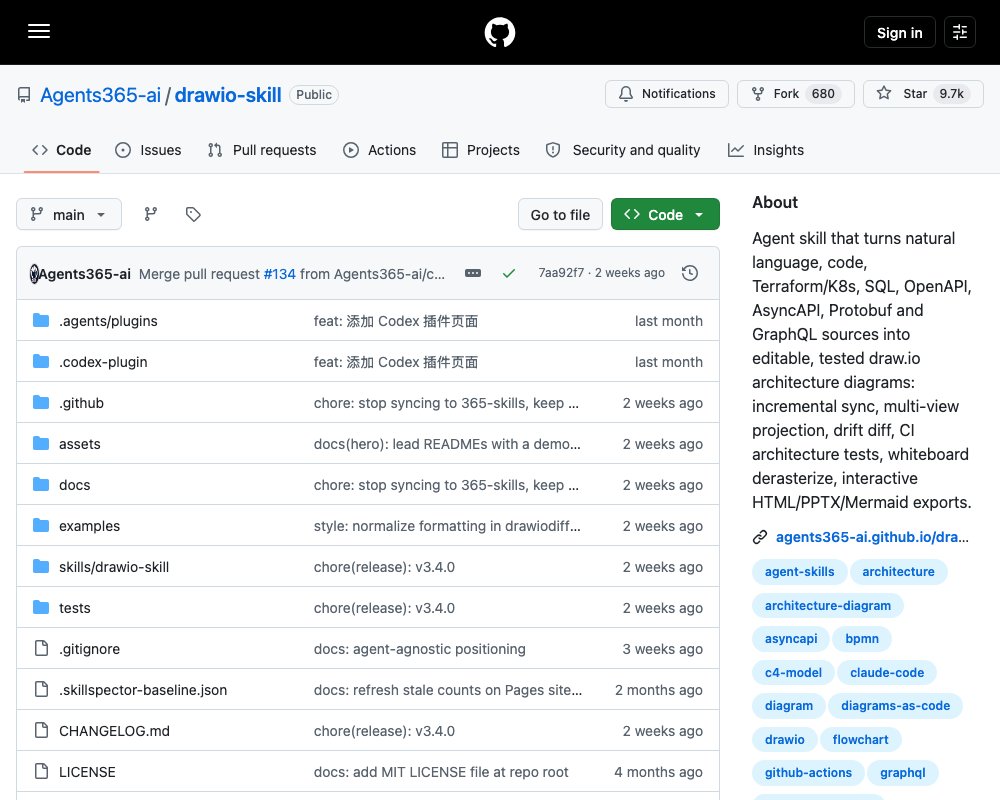Open commit history clock icon

(690, 273)
